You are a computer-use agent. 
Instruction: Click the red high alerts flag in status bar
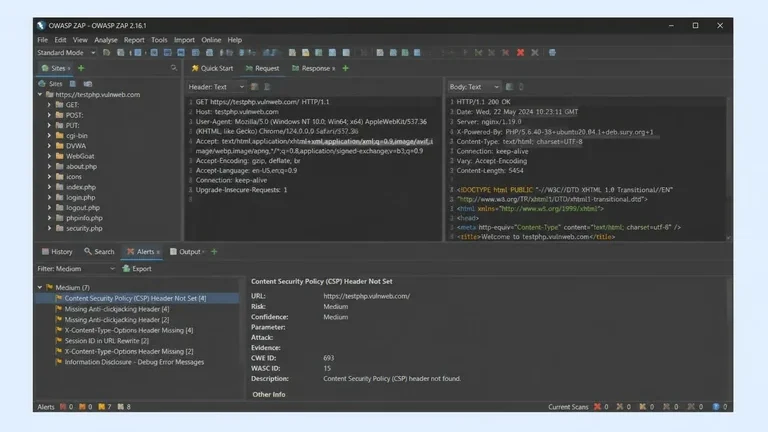[63, 407]
